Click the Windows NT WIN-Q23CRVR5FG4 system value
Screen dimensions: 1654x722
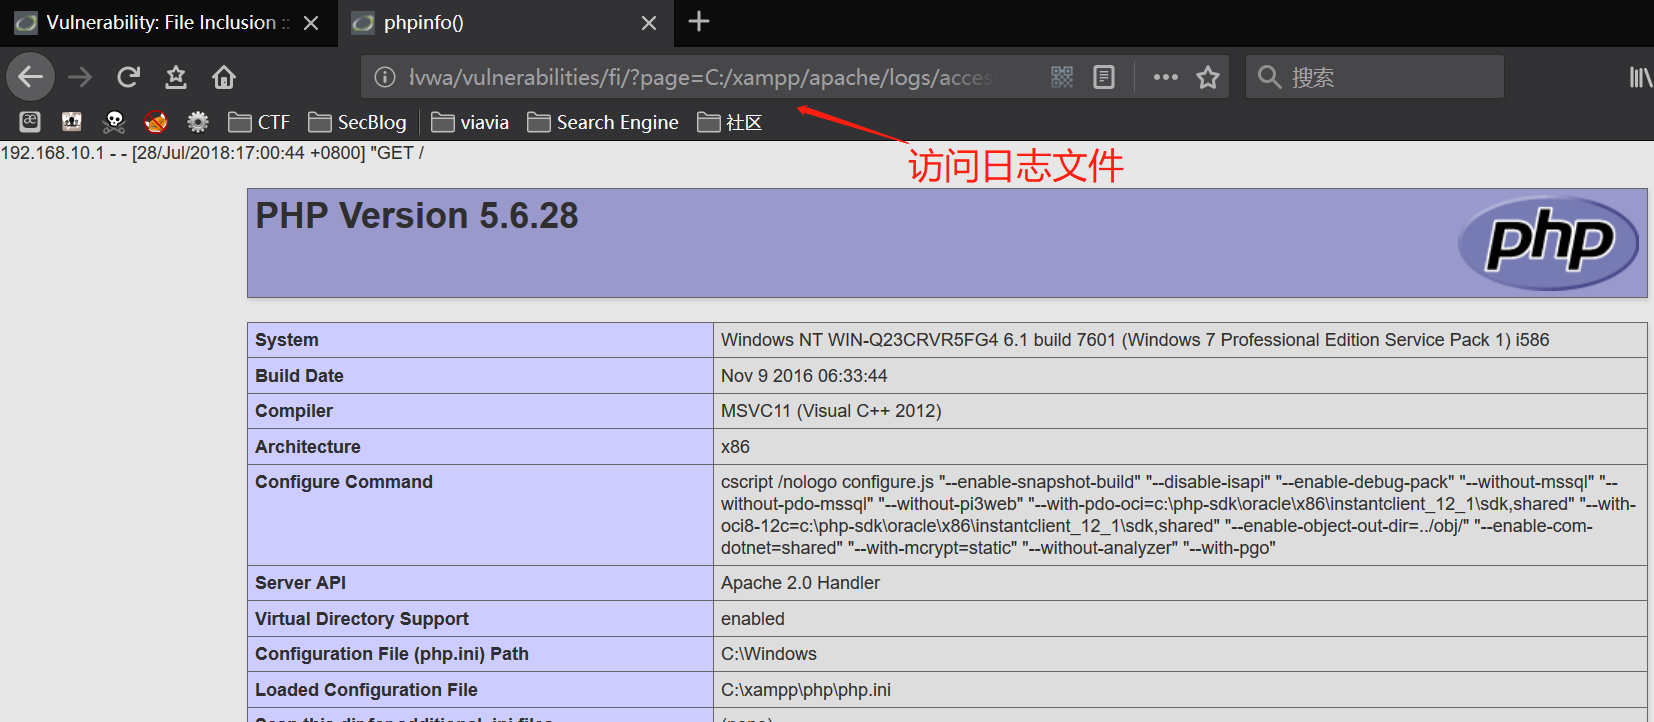[x=1135, y=340]
